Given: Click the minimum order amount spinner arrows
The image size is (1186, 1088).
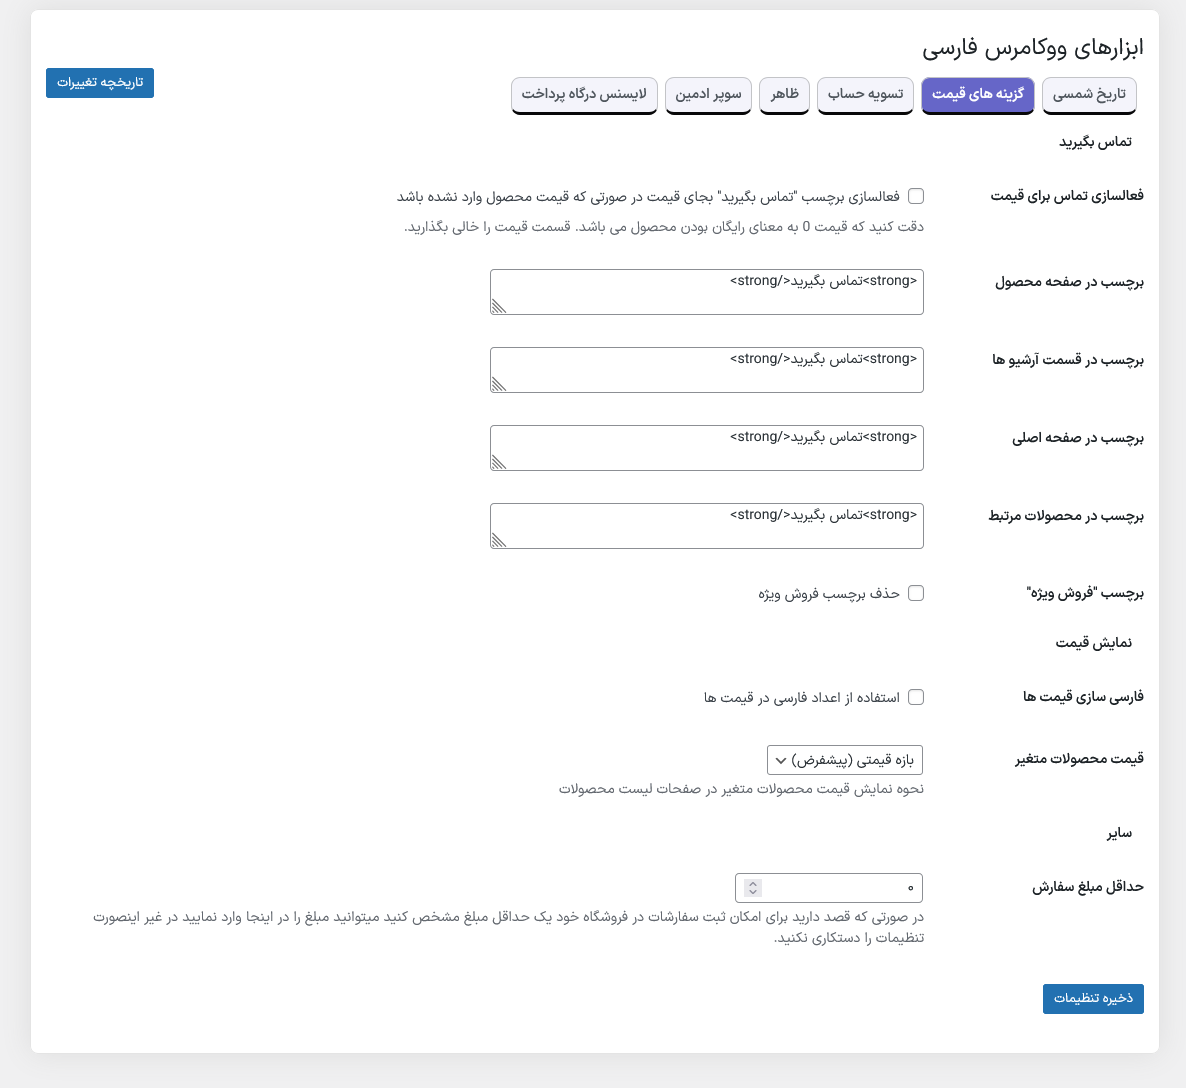Looking at the screenshot, I should [x=753, y=888].
